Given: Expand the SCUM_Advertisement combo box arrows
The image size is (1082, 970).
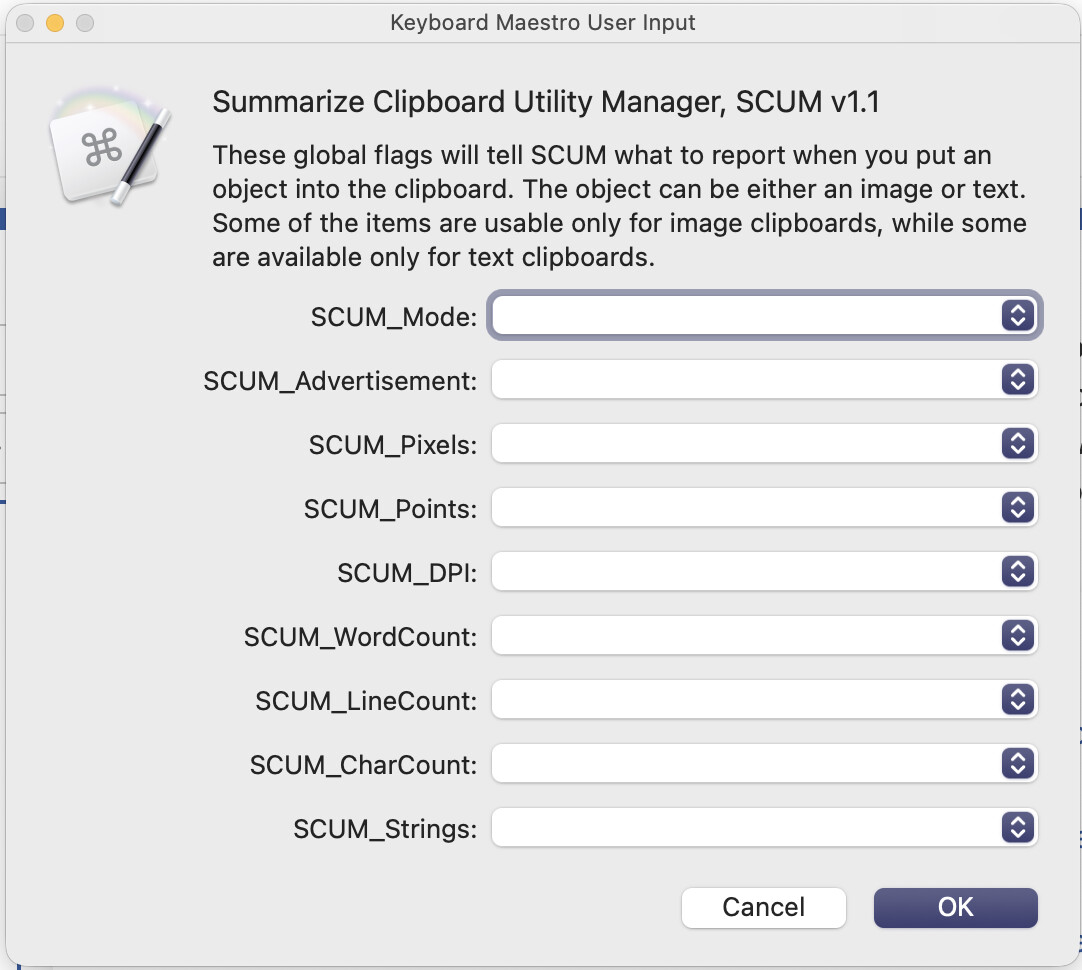Looking at the screenshot, I should click(x=1016, y=380).
